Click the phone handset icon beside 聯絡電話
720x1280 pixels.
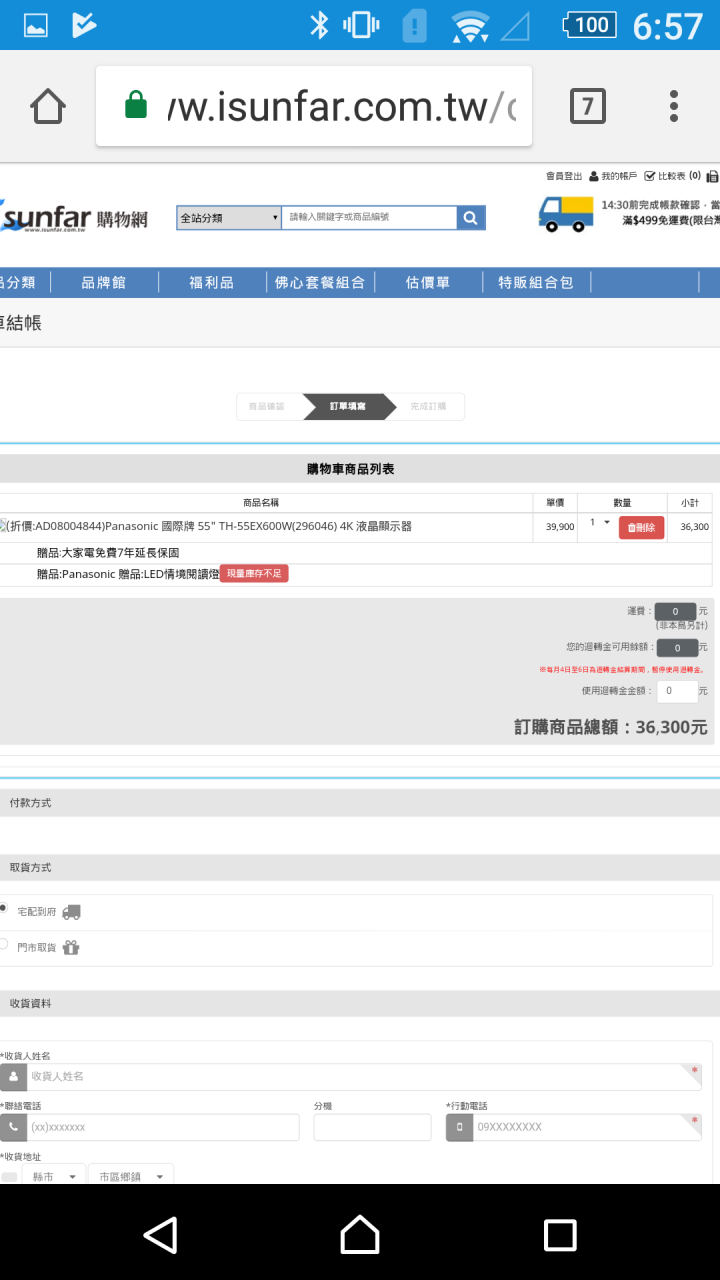[13, 1127]
